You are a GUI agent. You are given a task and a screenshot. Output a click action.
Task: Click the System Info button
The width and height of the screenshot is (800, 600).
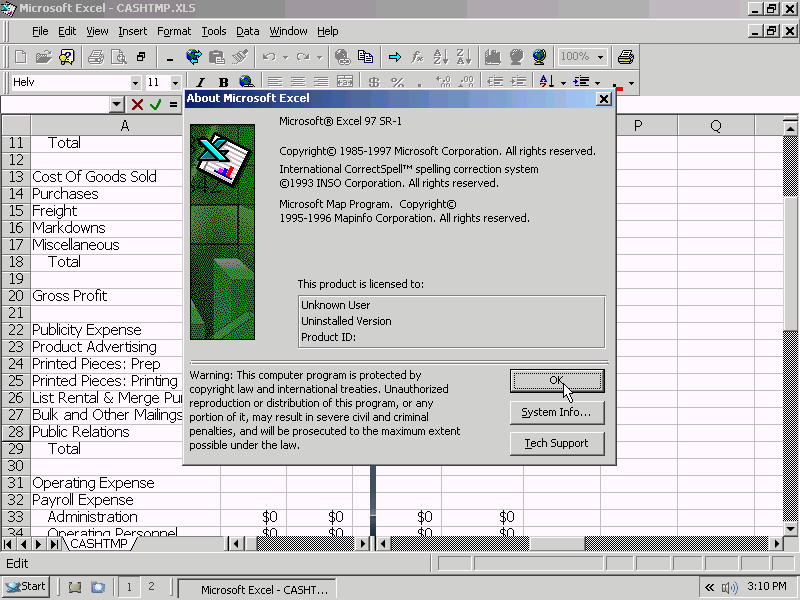tap(557, 412)
